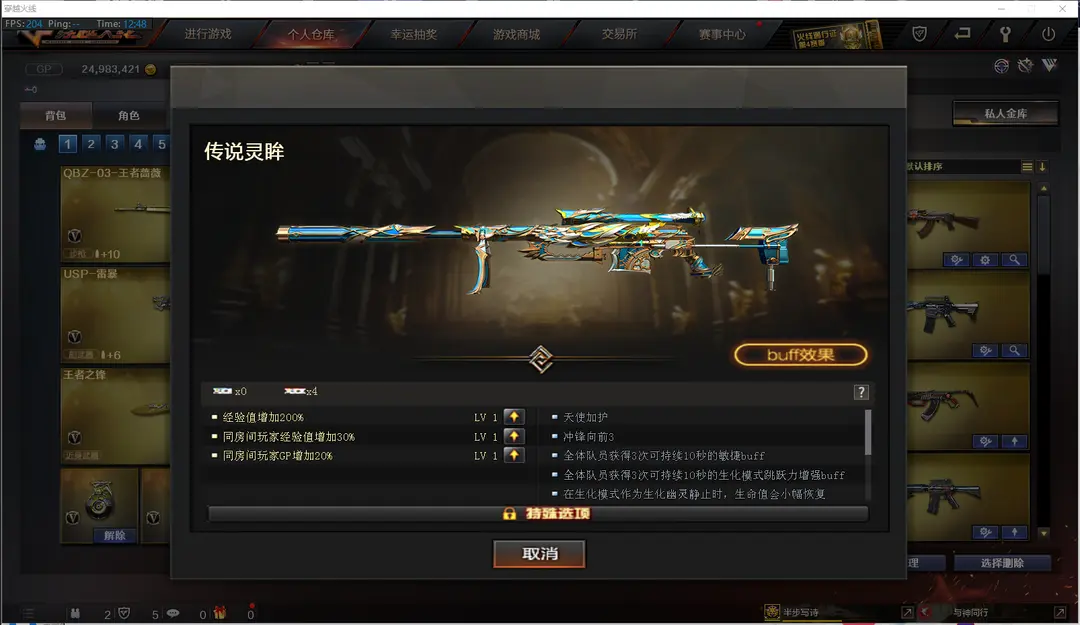This screenshot has width=1080, height=625.
Task: Click the 取消 button
Action: (x=539, y=554)
